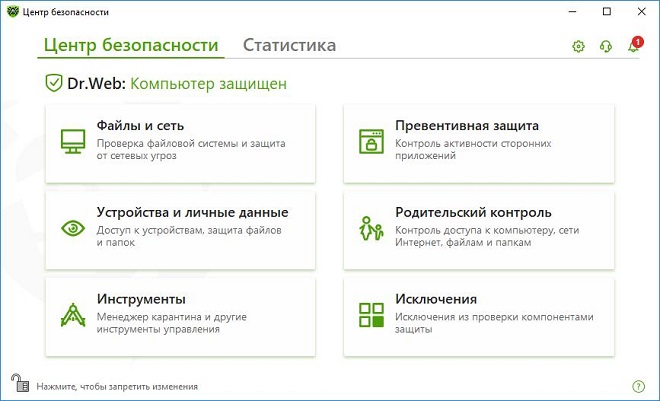Open help via the question mark icon
This screenshot has height=401, width=660.
[x=638, y=386]
